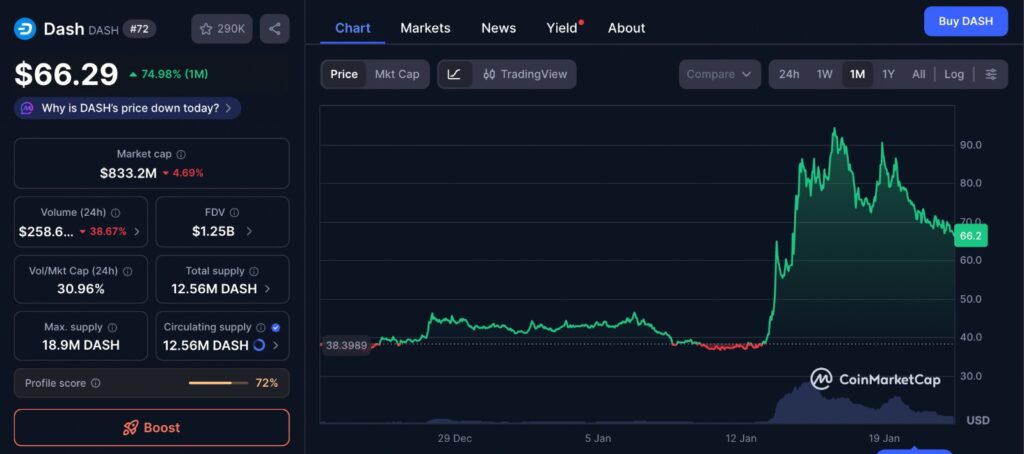Expand FDV details chevron
This screenshot has width=1024, height=454.
[249, 231]
